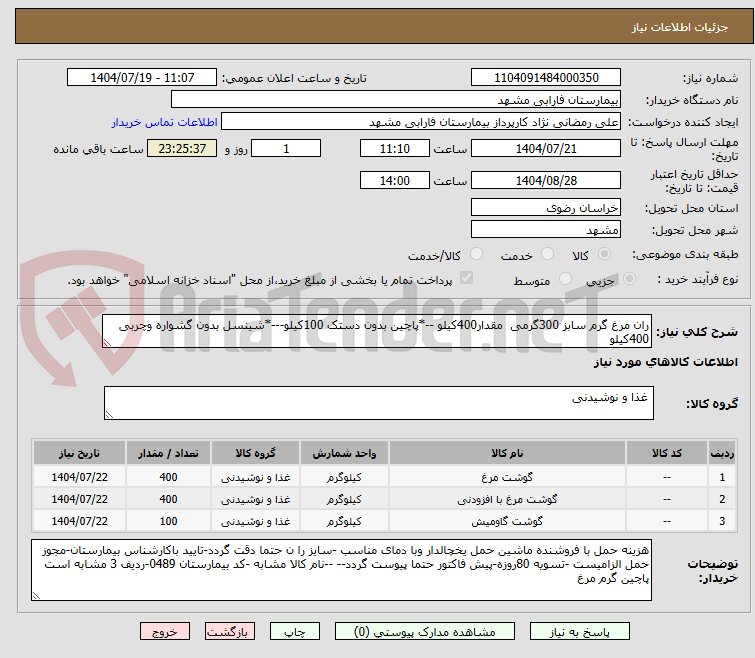The image size is (755, 658).
Task: Toggle the اسناد خزانه اسلامی payment checkbox
Action: 466,279
